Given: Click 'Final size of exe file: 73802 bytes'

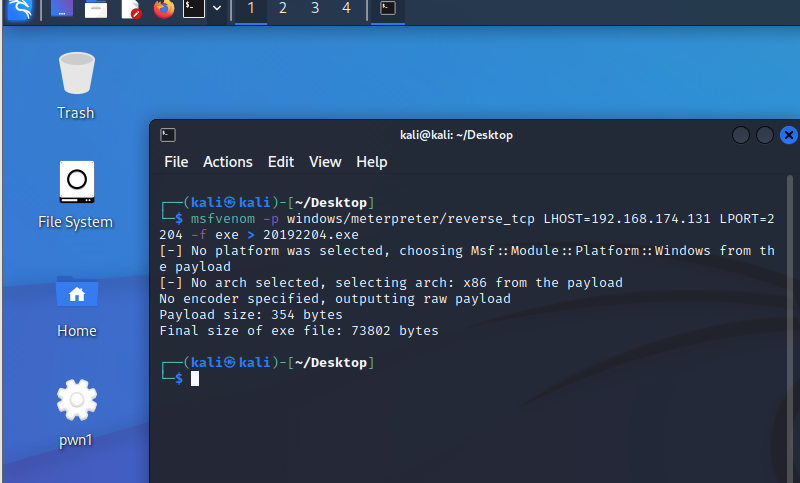Looking at the screenshot, I should (299, 331).
